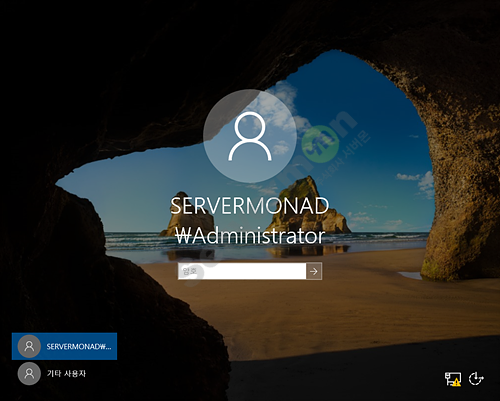The width and height of the screenshot is (500, 401).
Task: Click the 기타 사용자 avatar icon
Action: click(x=29, y=374)
